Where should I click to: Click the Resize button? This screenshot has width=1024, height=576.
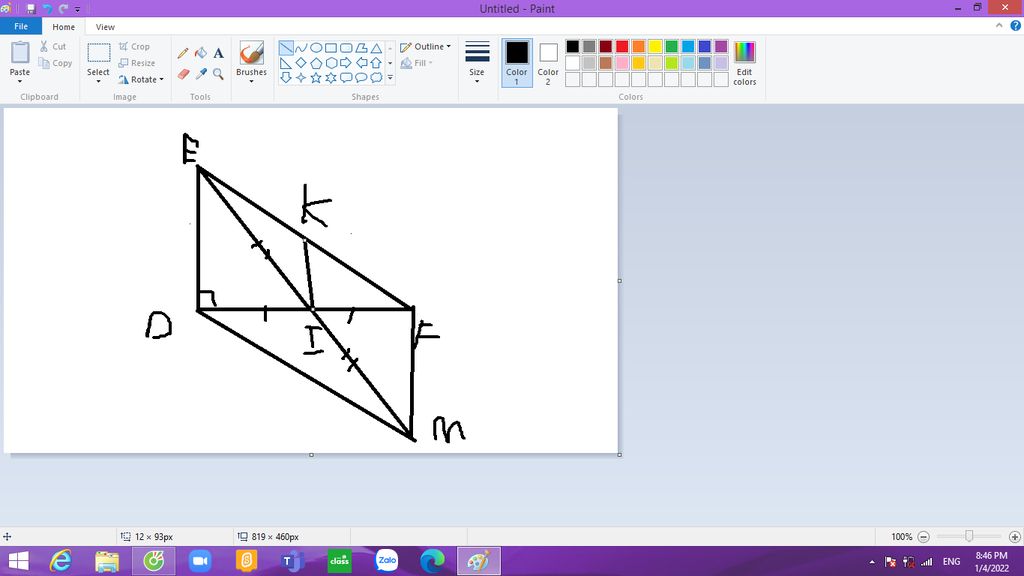(x=137, y=63)
